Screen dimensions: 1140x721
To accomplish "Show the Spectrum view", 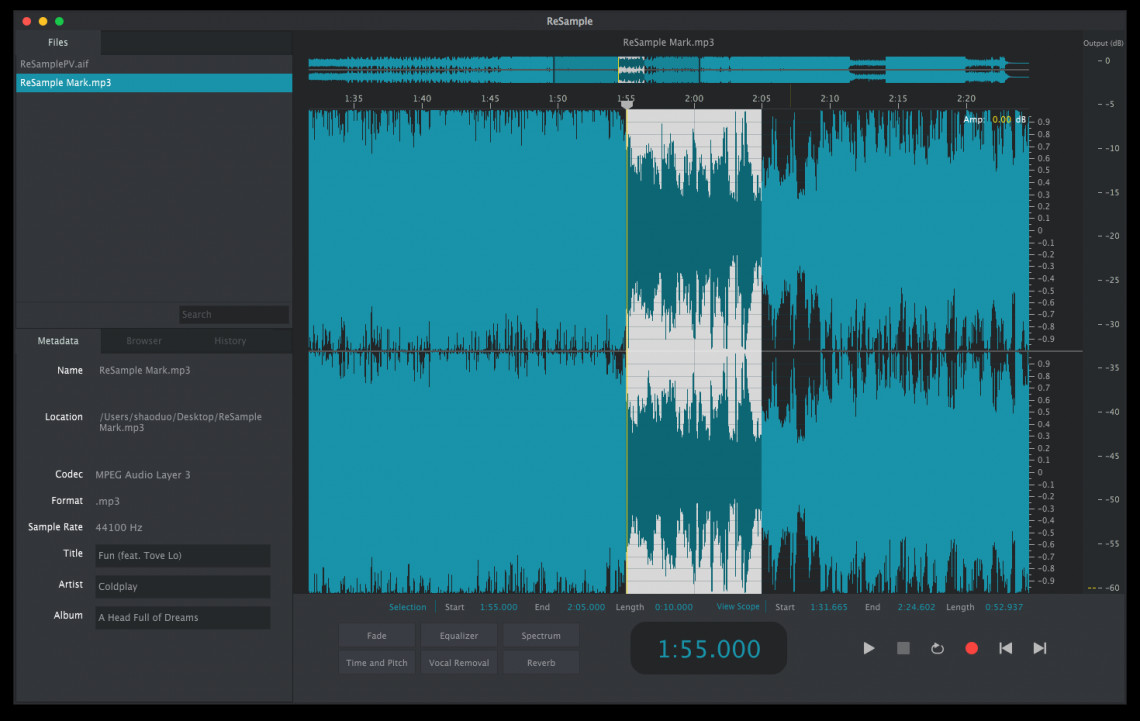I will coord(541,636).
